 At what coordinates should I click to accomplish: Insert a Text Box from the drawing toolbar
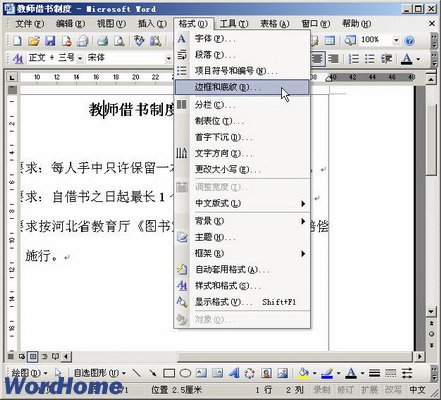click(201, 373)
